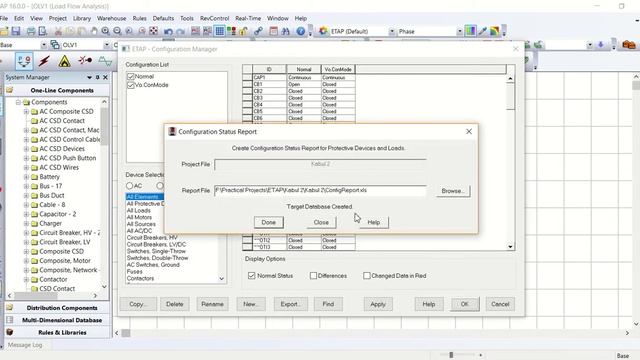This screenshot has width=640, height=360.
Task: Open System Manager panel options arrow
Action: [89, 77]
